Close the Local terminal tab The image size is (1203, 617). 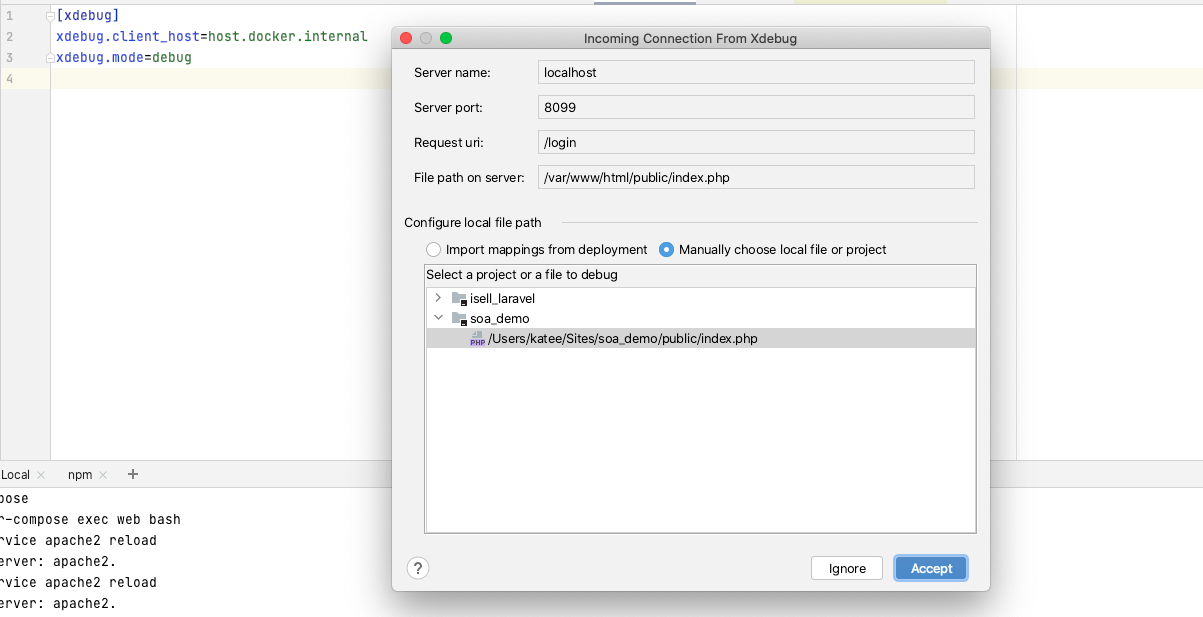click(x=41, y=475)
